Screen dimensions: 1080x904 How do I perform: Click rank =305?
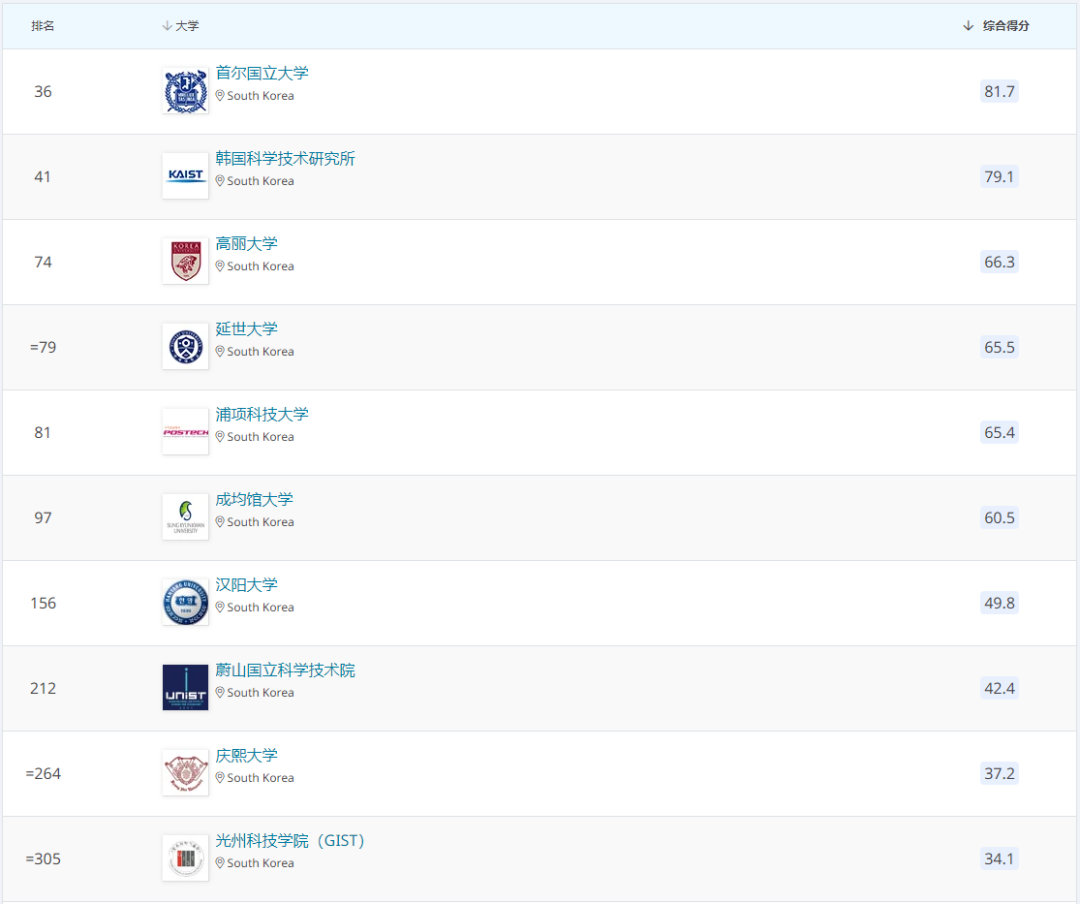pyautogui.click(x=43, y=859)
